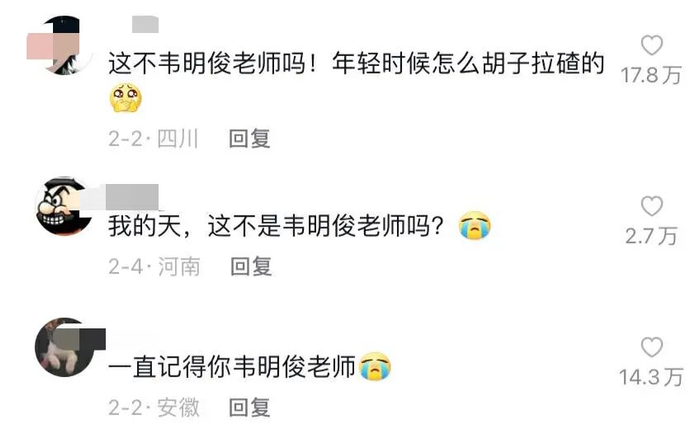This screenshot has width=700, height=434.
Task: Select comment text 年轻时候怎么胡子拉碴的
Action: point(468,63)
